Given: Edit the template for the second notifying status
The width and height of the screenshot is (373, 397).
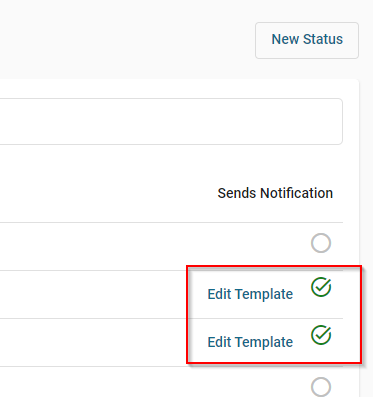Looking at the screenshot, I should pyautogui.click(x=250, y=342).
